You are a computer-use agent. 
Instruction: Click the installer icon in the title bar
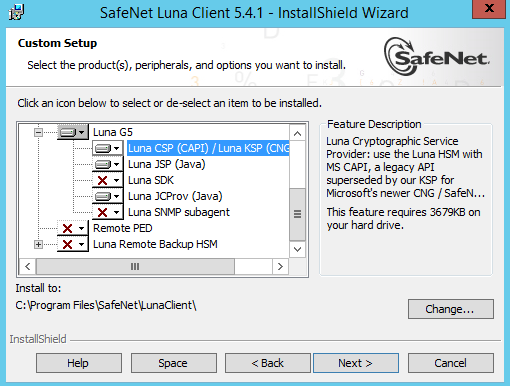[x=16, y=12]
